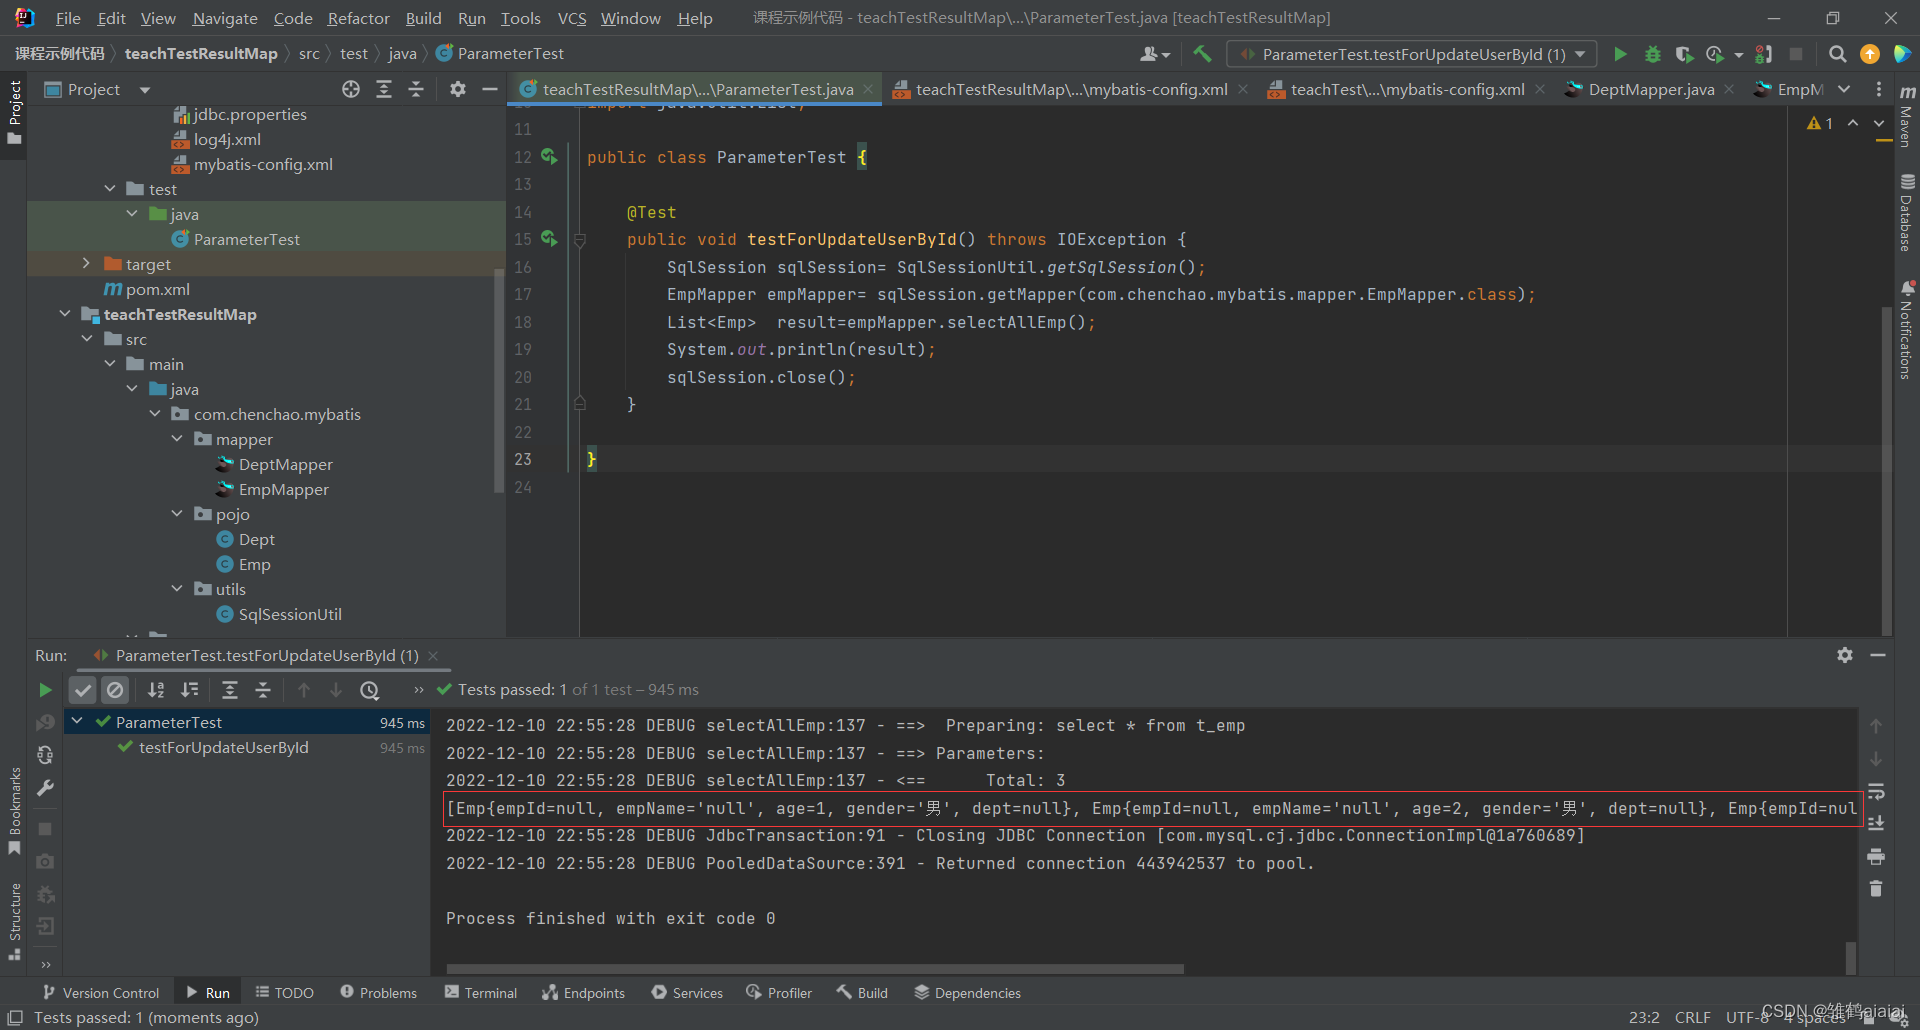Toggle the Bookmarks tool window stripe
Viewport: 1920px width, 1030px height.
click(14, 811)
